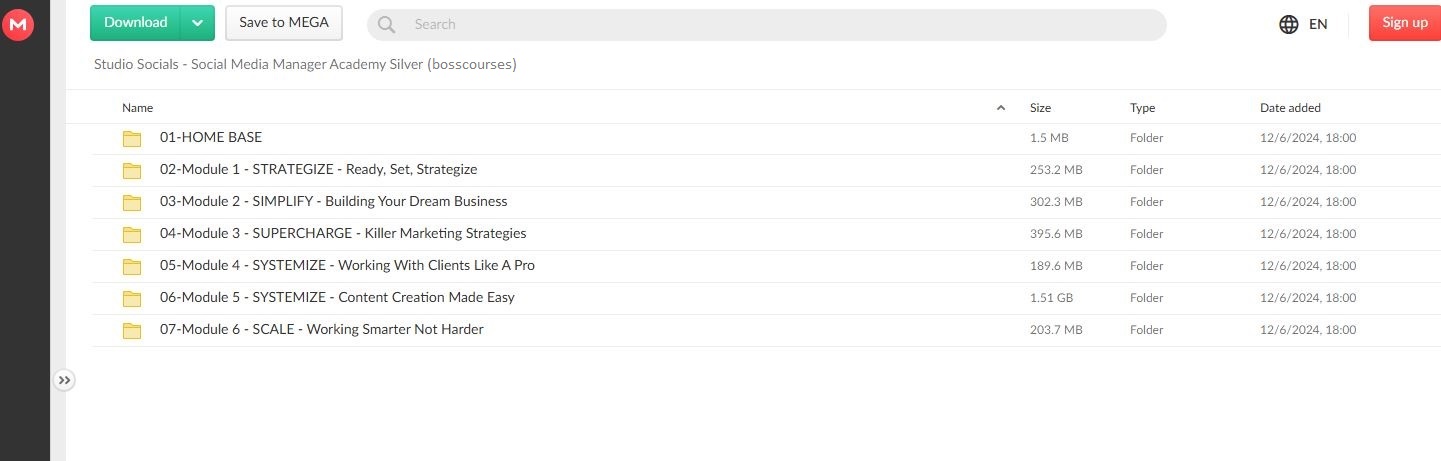The height and width of the screenshot is (461, 1441).
Task: Click the 01-HOME BASE folder icon
Action: pyautogui.click(x=132, y=138)
